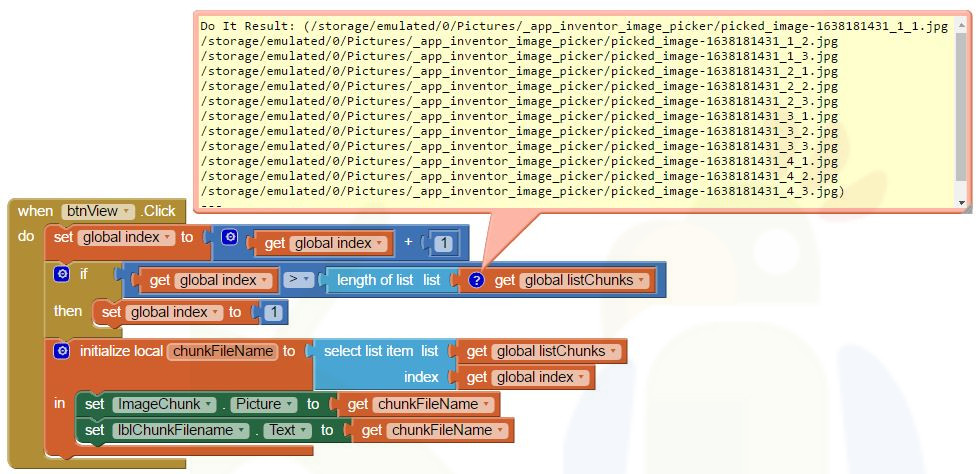The height and width of the screenshot is (474, 980).
Task: Click the "when btnView.Click" event block header
Action: (x=35, y=211)
